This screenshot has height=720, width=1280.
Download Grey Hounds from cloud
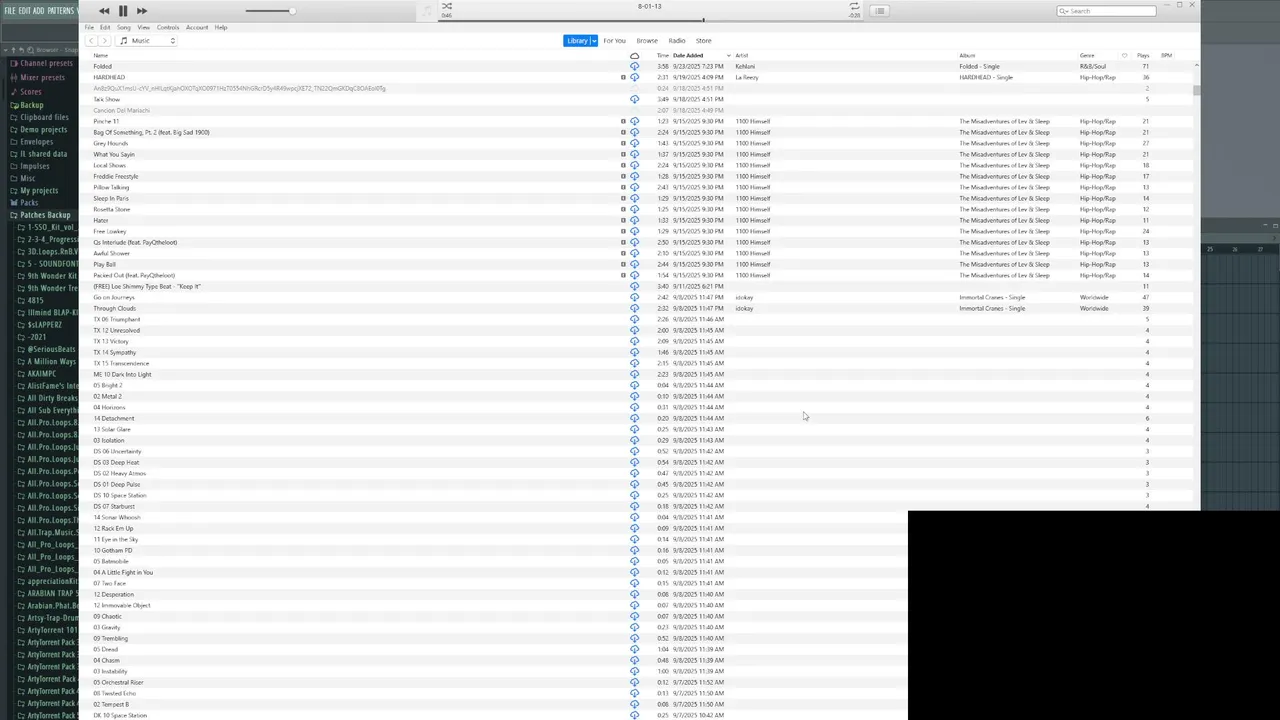(x=634, y=143)
